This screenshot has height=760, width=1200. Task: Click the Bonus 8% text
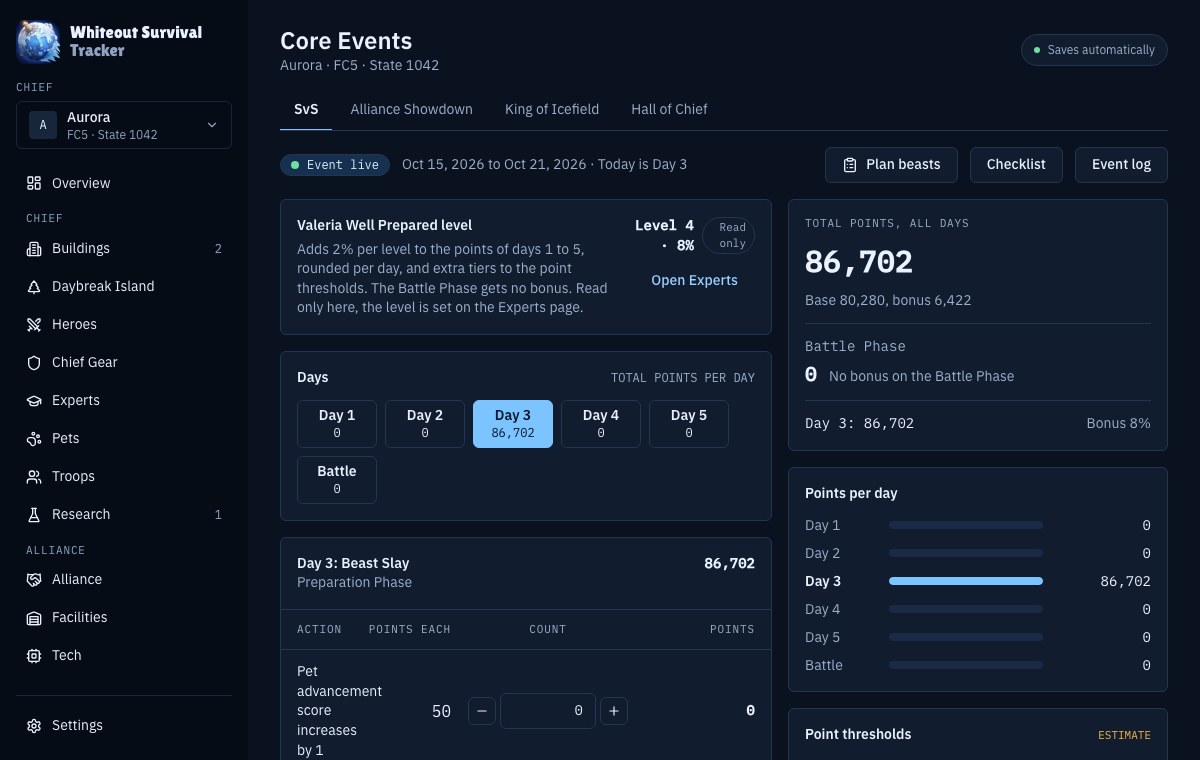1118,423
